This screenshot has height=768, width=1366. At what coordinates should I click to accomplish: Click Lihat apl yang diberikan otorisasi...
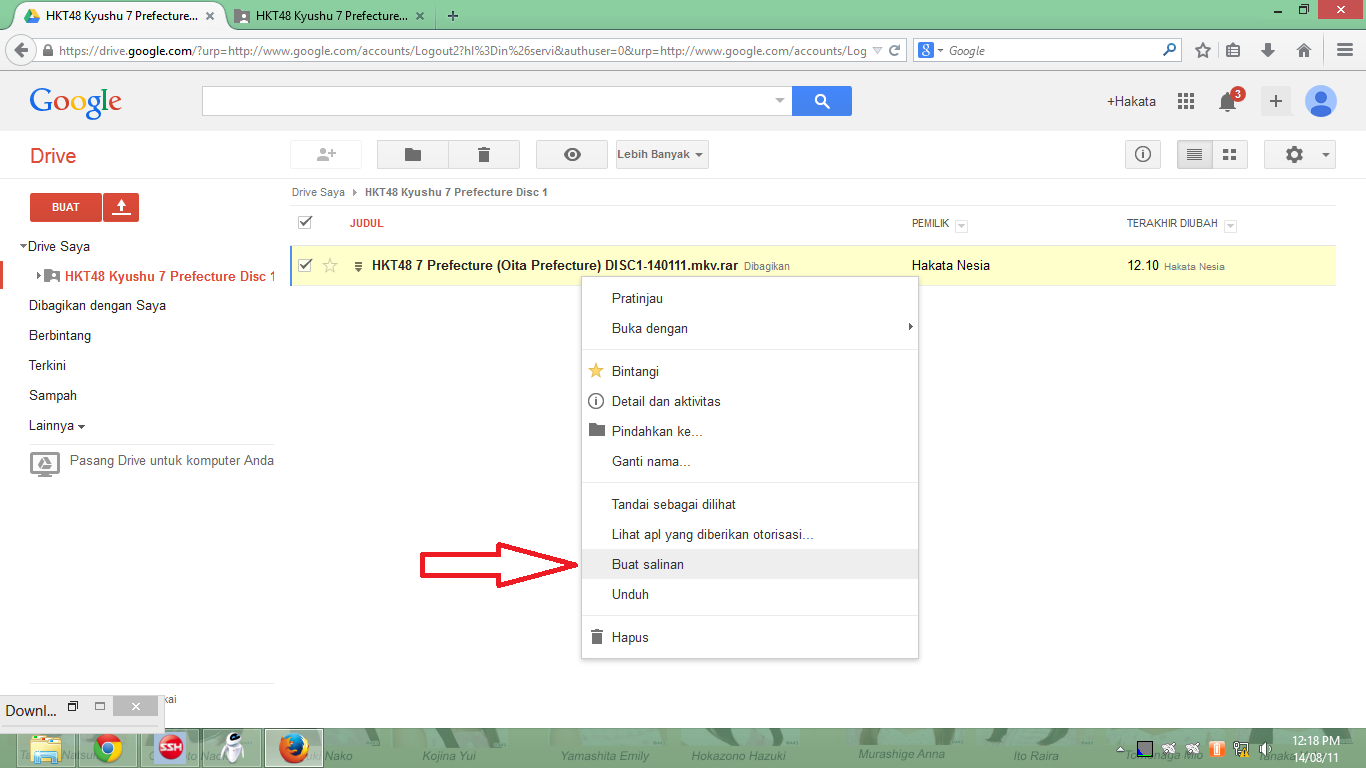pyautogui.click(x=750, y=534)
